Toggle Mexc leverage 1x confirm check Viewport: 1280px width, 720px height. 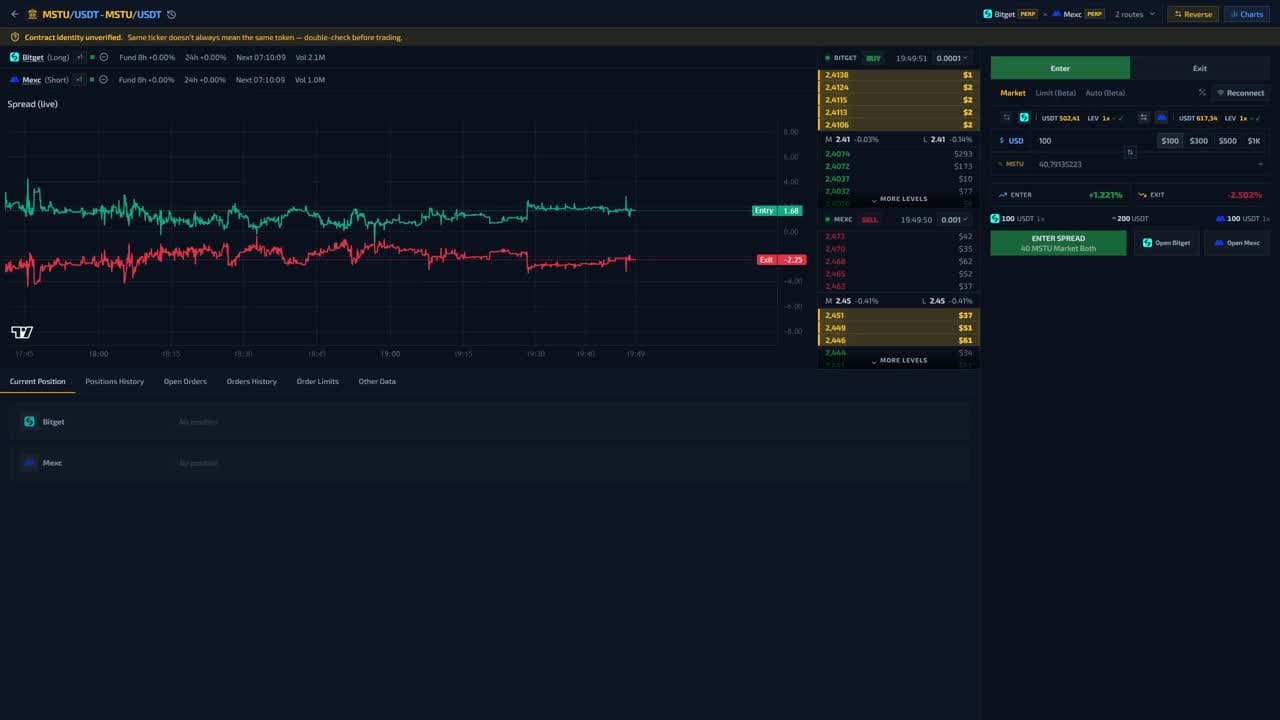(x=1257, y=118)
